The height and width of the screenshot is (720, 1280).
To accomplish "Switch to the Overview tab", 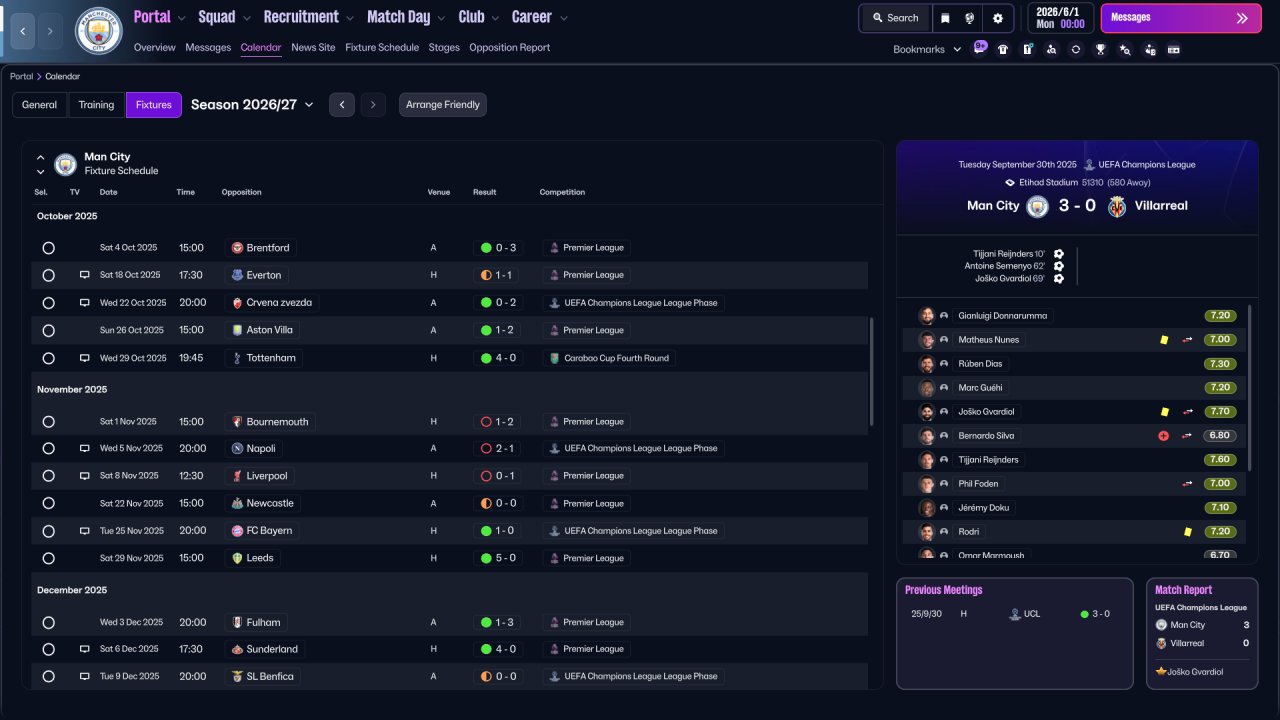I will (x=154, y=47).
